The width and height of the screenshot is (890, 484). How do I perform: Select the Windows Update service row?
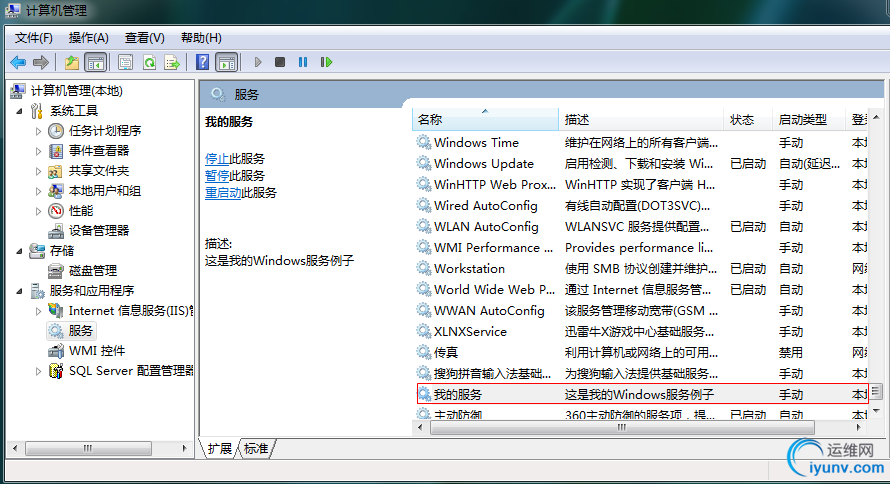(x=641, y=163)
